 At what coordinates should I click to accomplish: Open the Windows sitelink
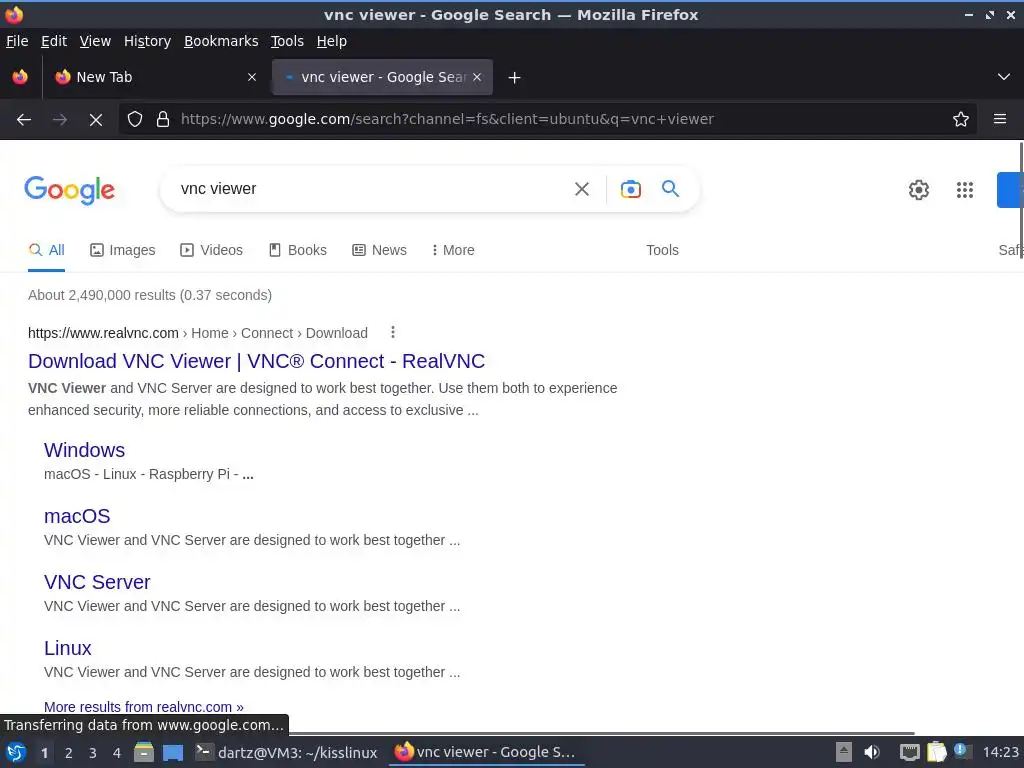[x=84, y=450]
